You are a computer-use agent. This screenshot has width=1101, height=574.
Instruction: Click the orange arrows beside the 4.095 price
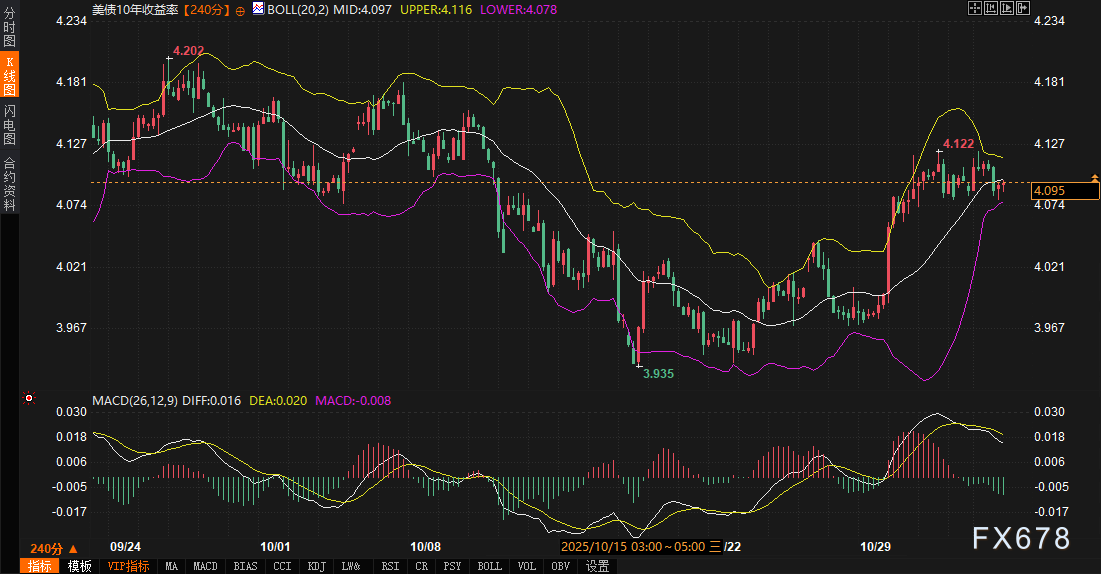tap(1094, 180)
